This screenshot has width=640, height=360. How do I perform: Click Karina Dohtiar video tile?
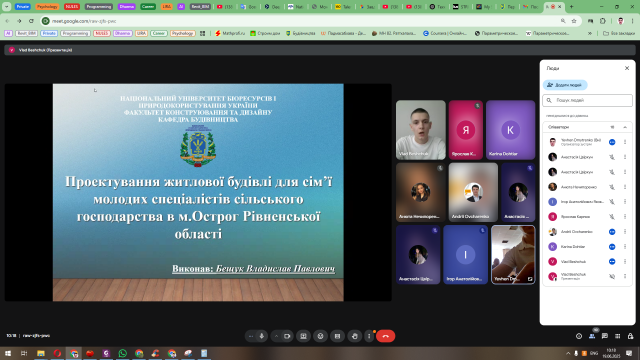510,130
